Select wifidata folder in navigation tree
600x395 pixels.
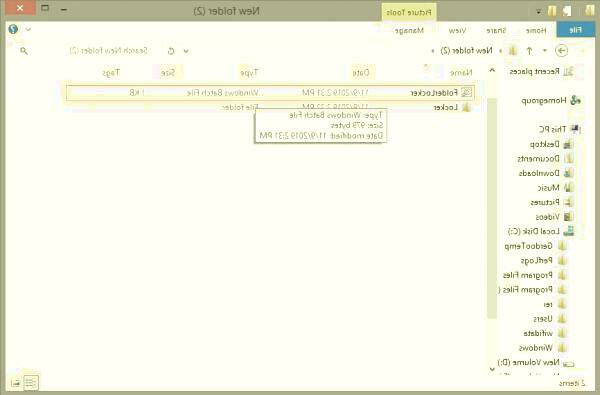coord(538,333)
